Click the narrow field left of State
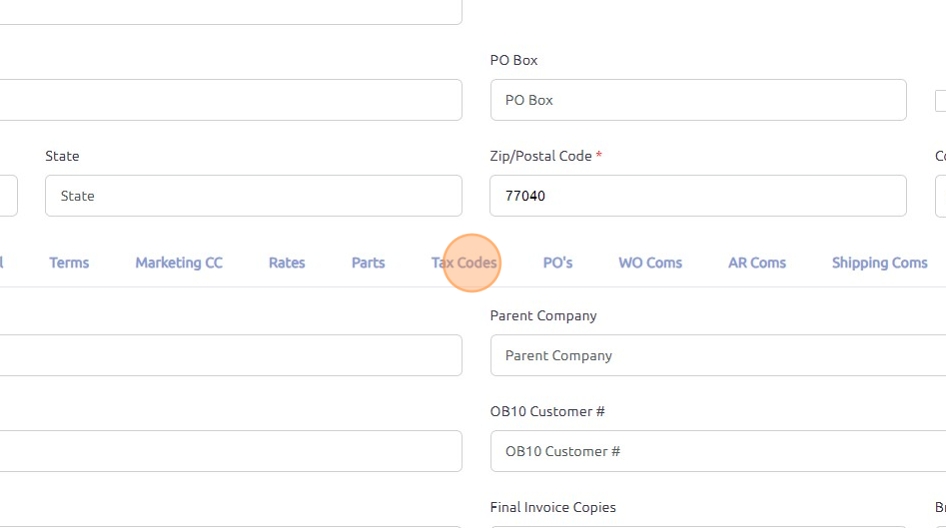The height and width of the screenshot is (528, 946). pos(8,196)
